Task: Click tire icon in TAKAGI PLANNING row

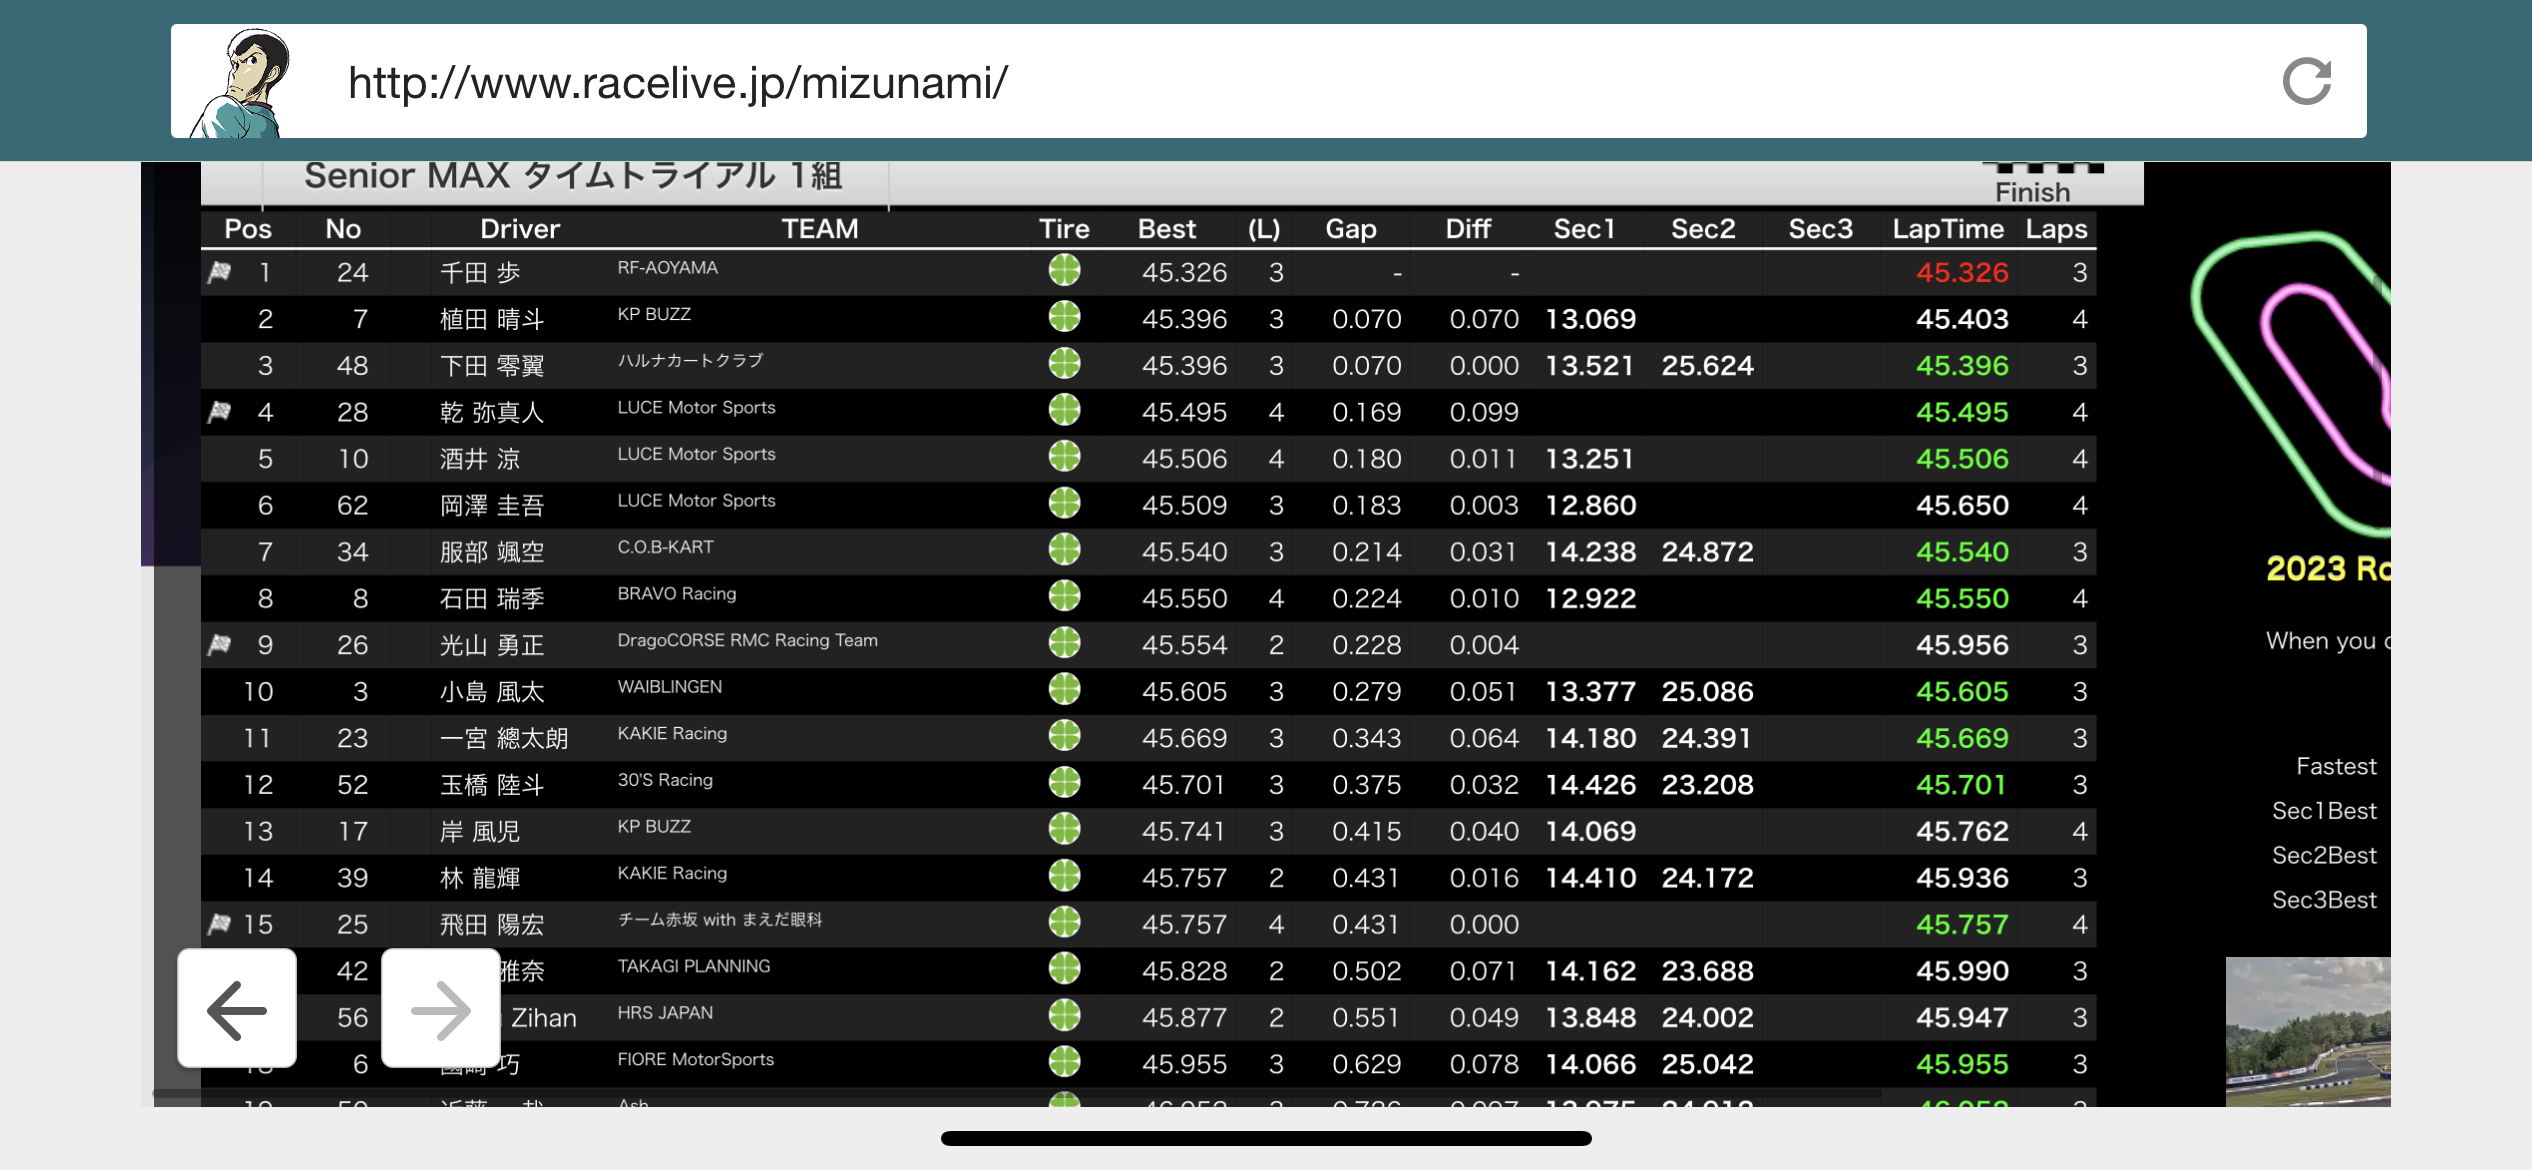Action: click(x=1064, y=968)
